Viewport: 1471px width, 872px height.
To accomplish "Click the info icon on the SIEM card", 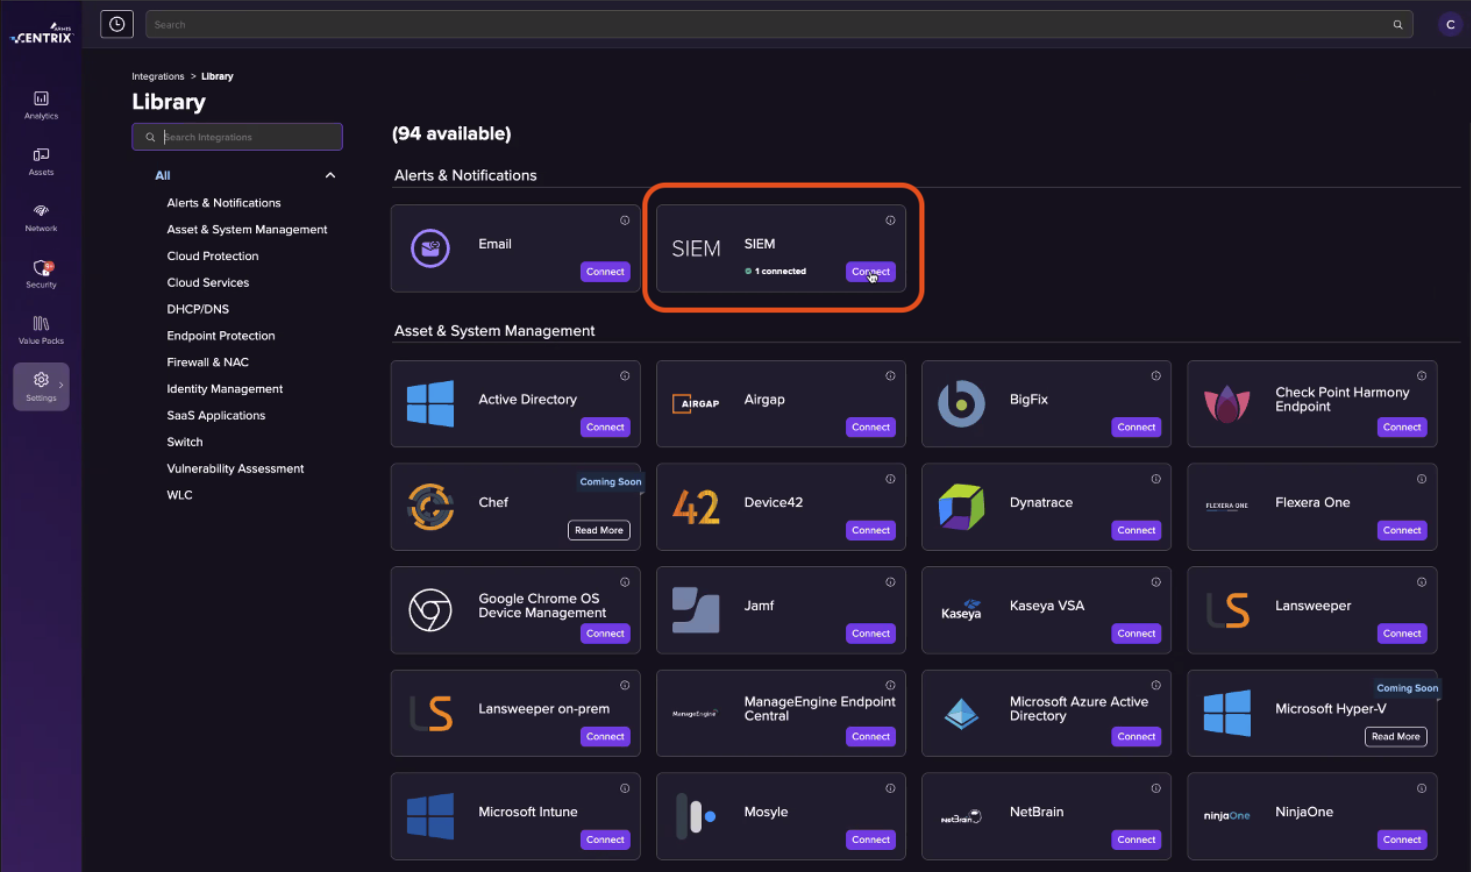I will (890, 220).
